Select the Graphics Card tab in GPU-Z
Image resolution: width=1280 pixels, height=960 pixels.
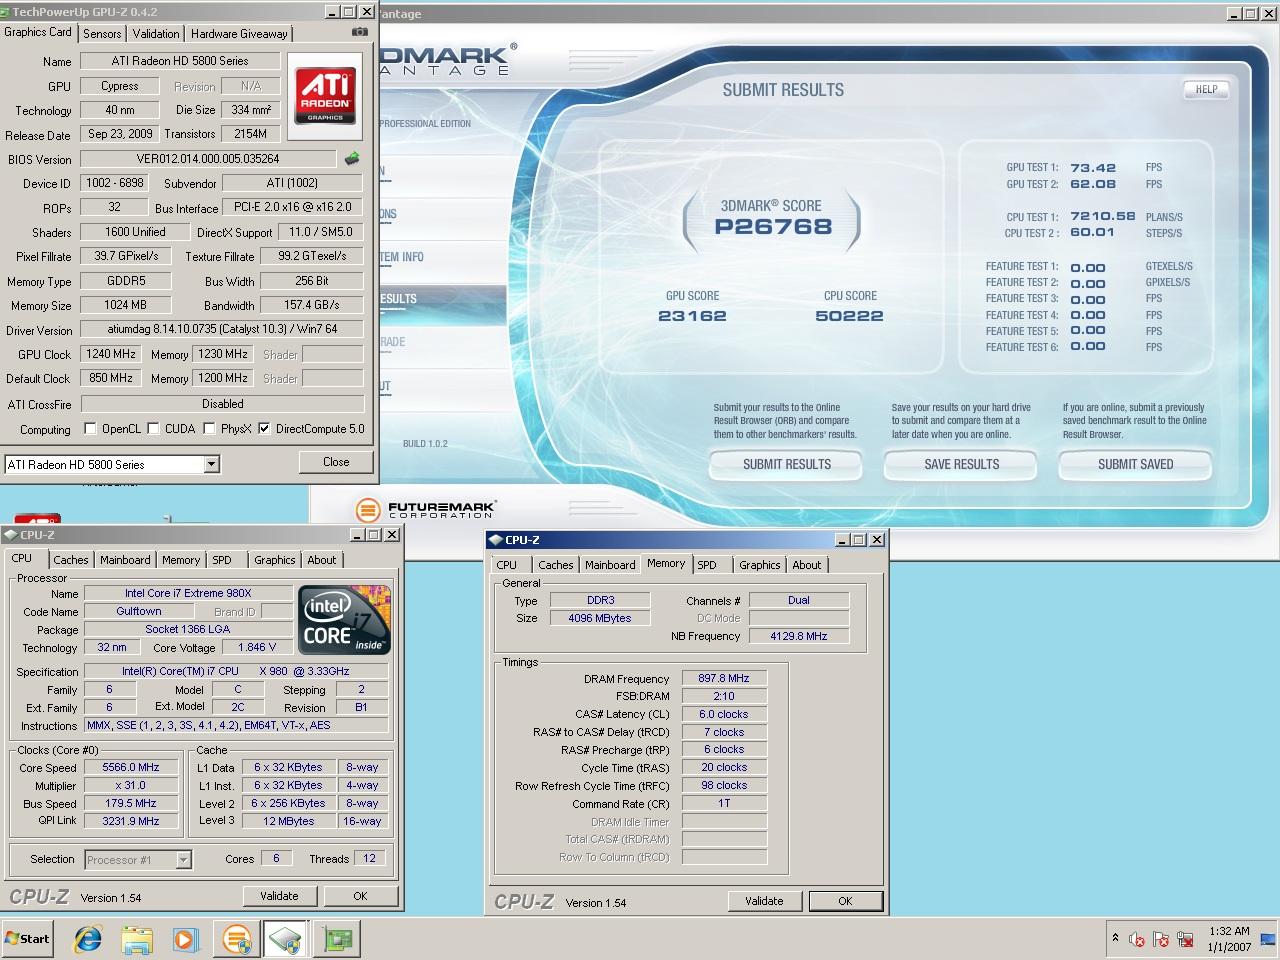tap(38, 32)
